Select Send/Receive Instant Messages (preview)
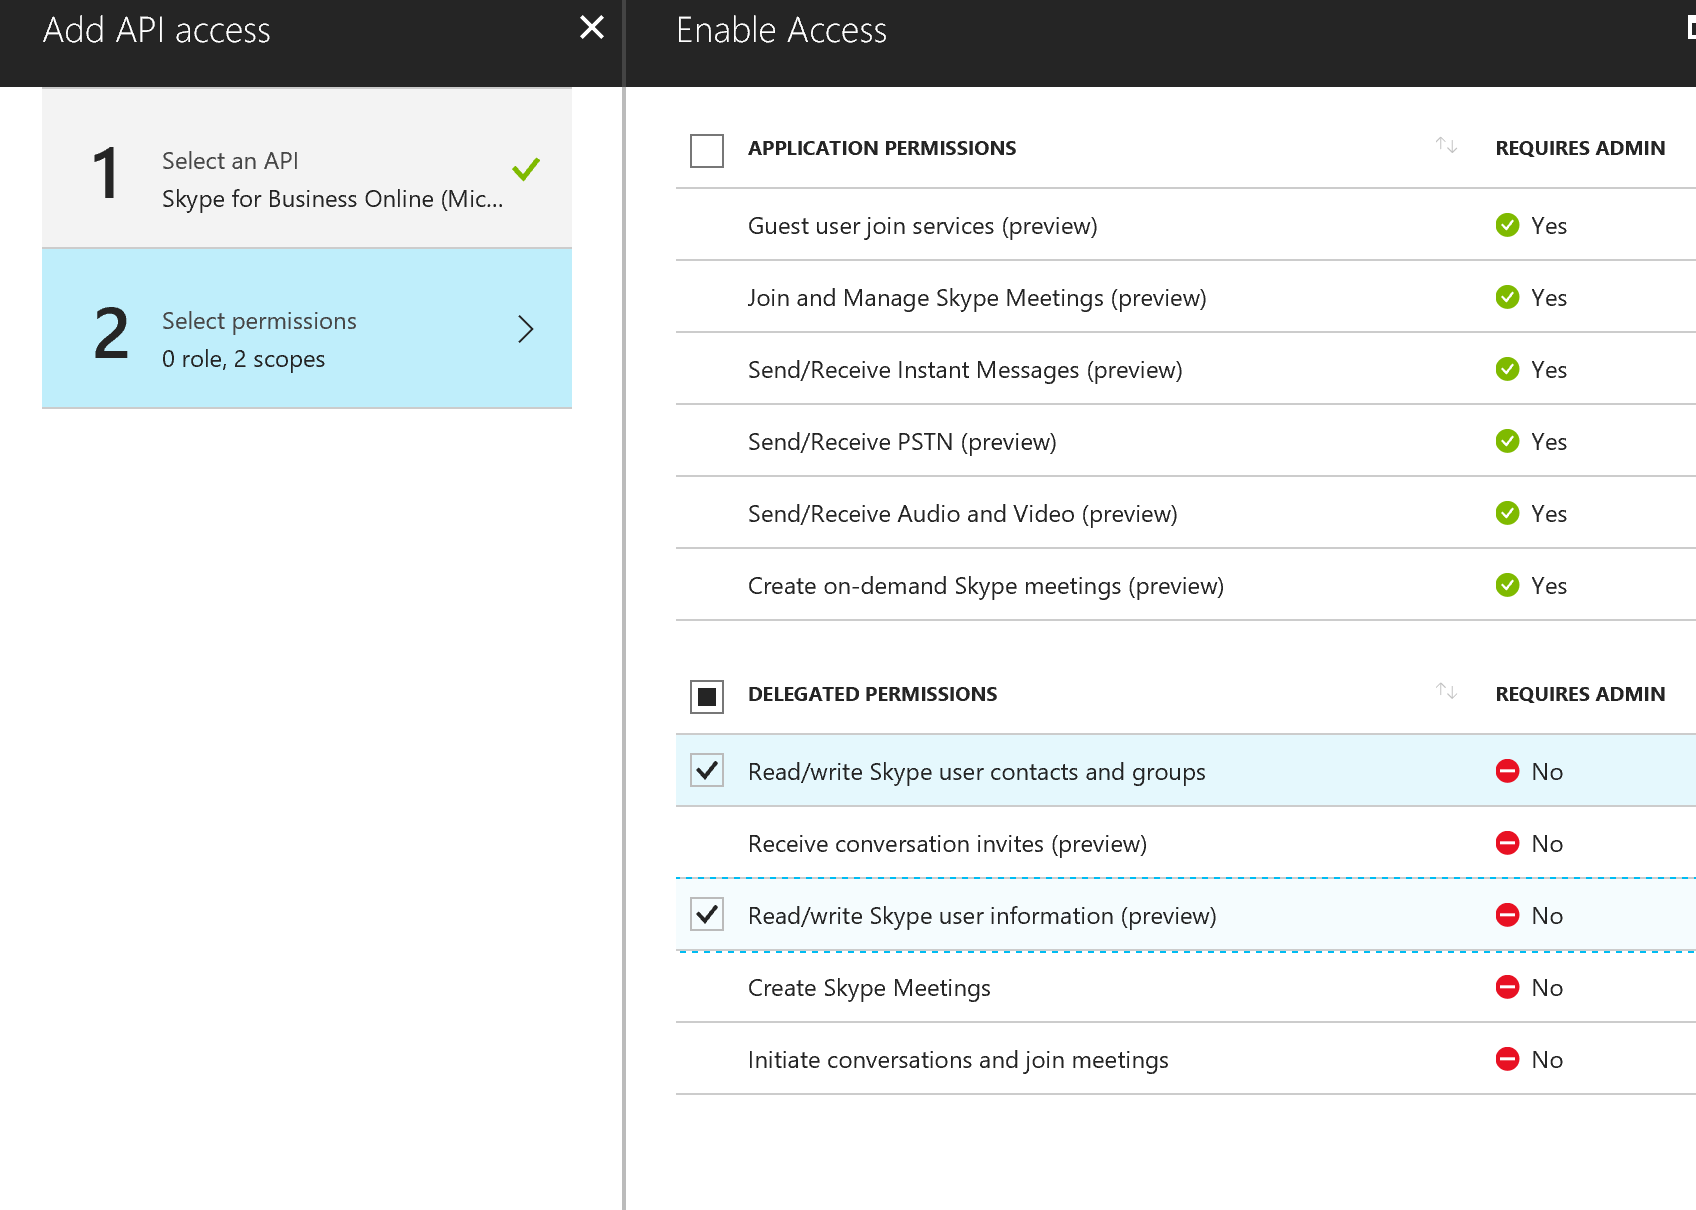 (1186, 369)
